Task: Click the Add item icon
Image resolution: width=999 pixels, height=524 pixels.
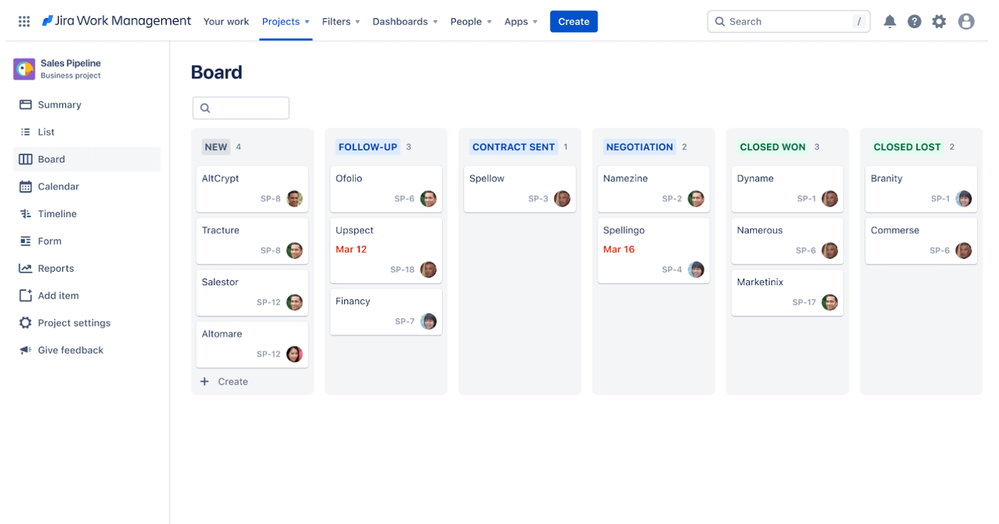Action: pyautogui.click(x=25, y=296)
